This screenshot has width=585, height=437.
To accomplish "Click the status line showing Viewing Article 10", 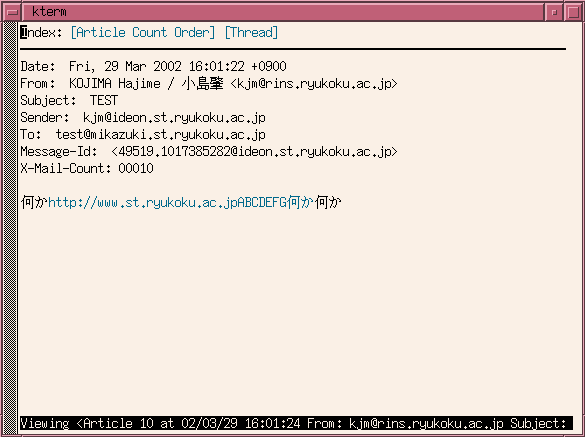I will click(x=296, y=424).
